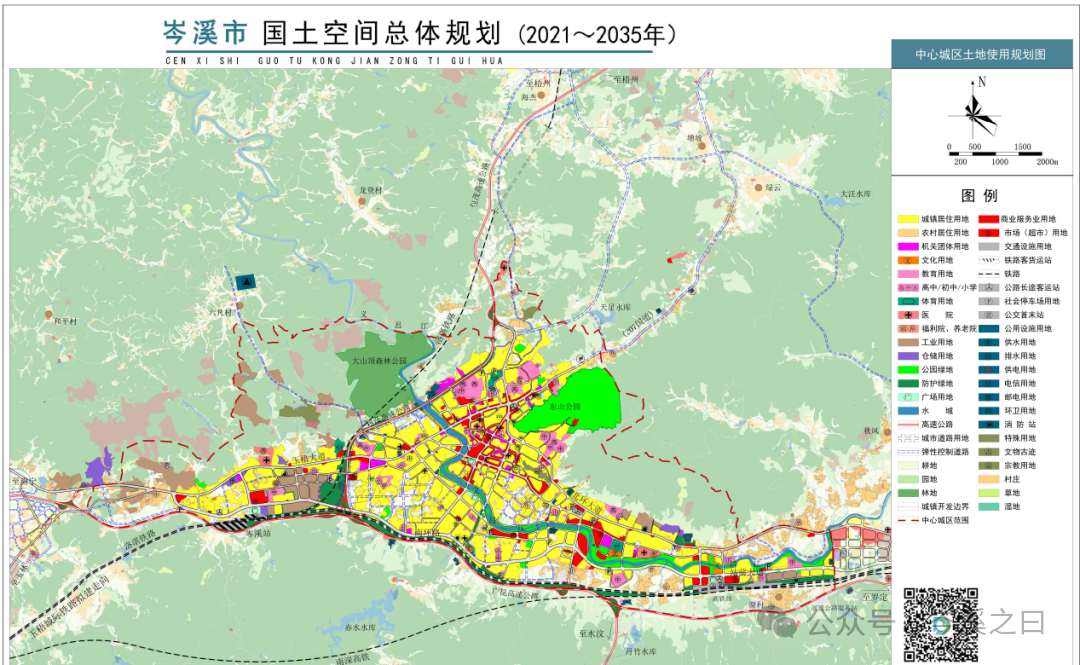Select the 广场用地 legend symbol
The width and height of the screenshot is (1080, 665).
(x=908, y=397)
